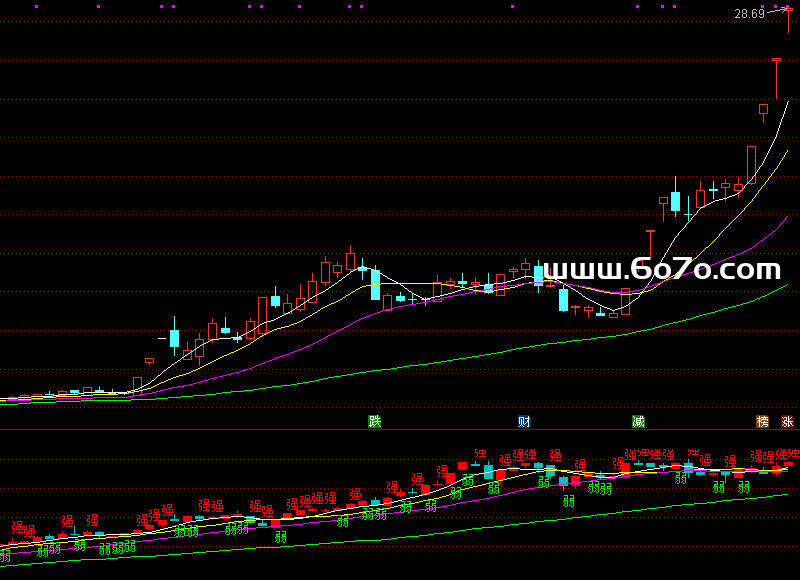Click the leftmost magenta dot at the top
This screenshot has width=800, height=580.
(37, 6)
